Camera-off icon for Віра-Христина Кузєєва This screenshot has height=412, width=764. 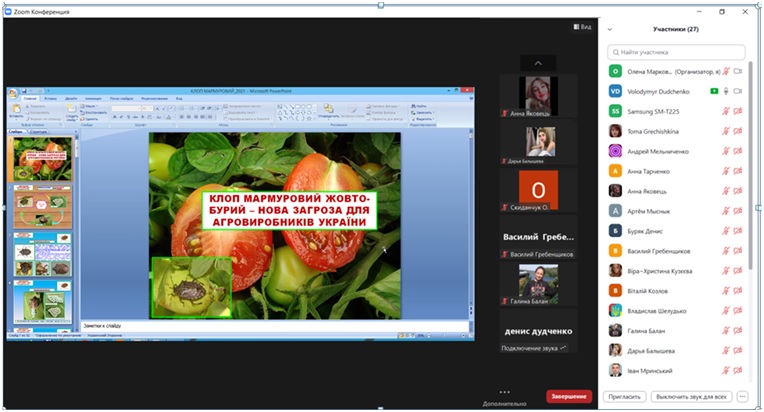(738, 271)
